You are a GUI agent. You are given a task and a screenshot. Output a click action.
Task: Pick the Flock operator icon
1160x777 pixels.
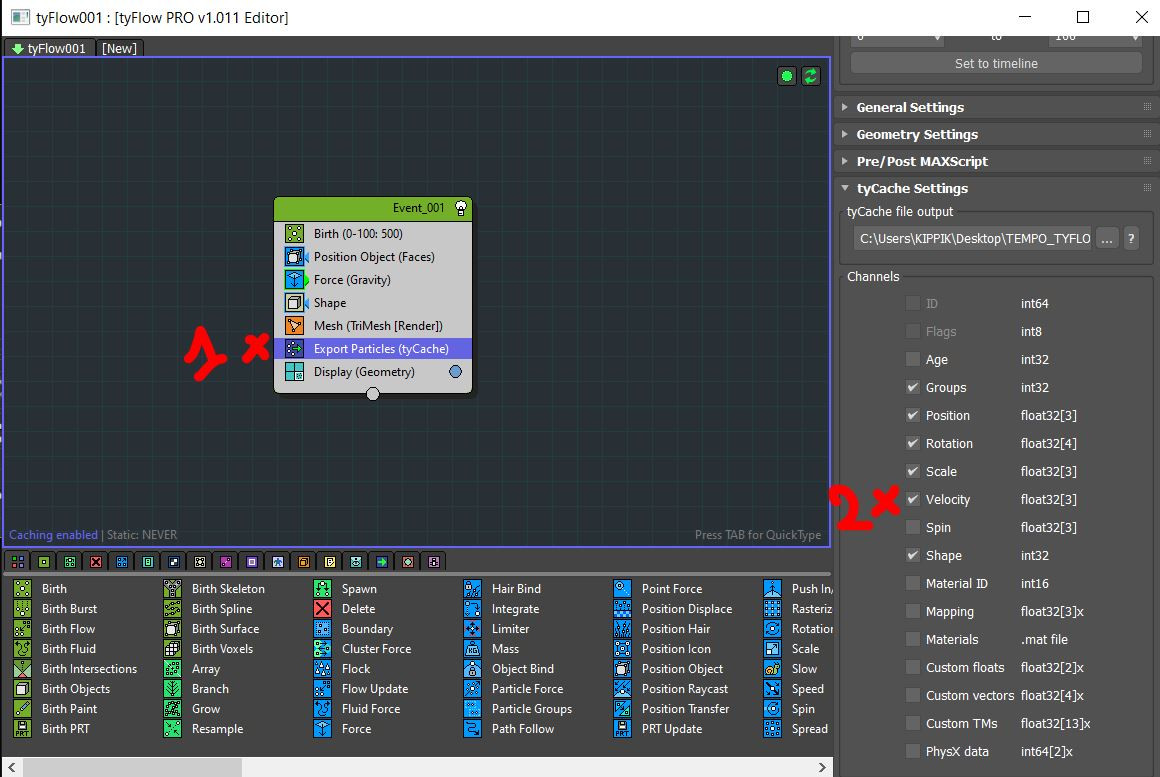323,668
